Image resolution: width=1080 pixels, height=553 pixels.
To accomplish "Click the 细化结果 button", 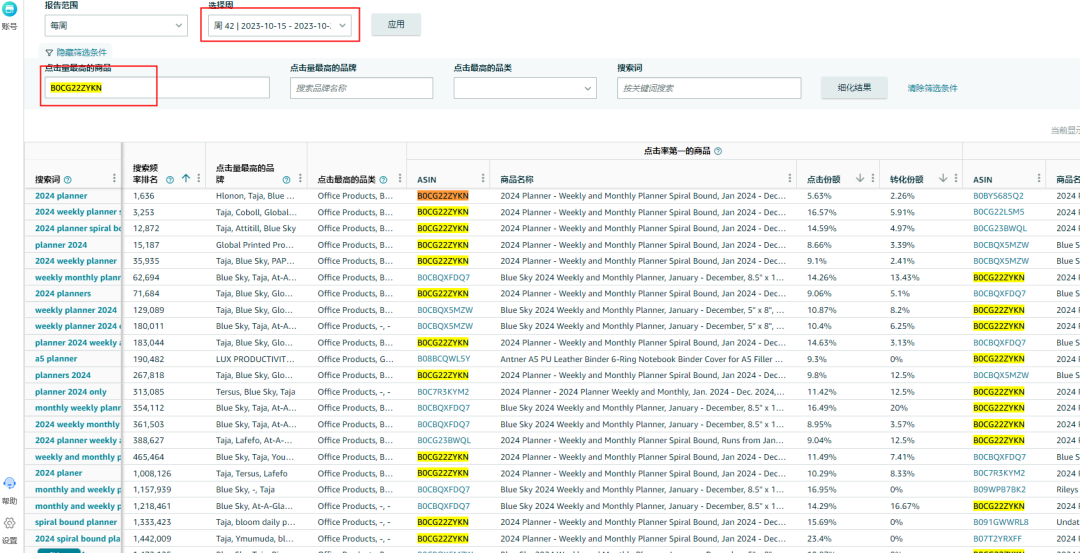I will click(854, 87).
